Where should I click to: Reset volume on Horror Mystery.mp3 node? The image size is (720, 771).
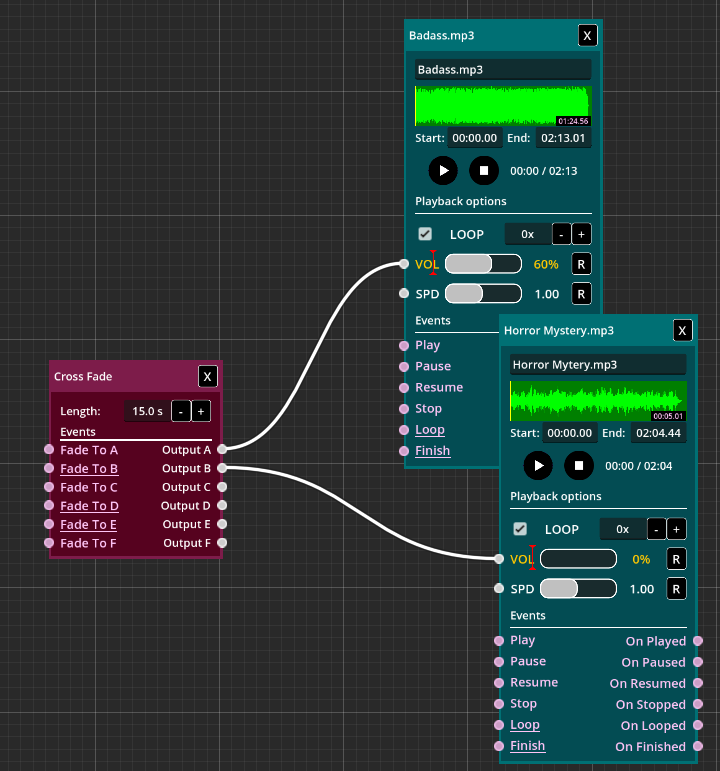(x=676, y=559)
